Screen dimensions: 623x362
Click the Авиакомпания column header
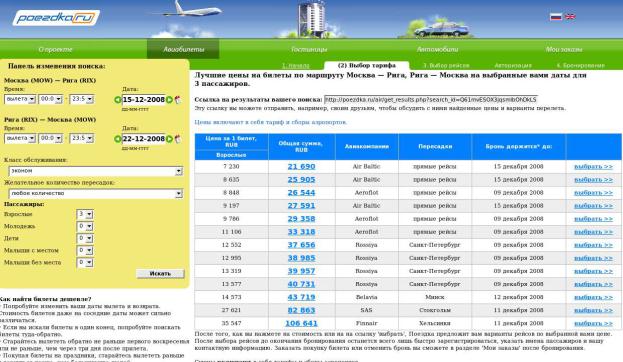pos(366,147)
